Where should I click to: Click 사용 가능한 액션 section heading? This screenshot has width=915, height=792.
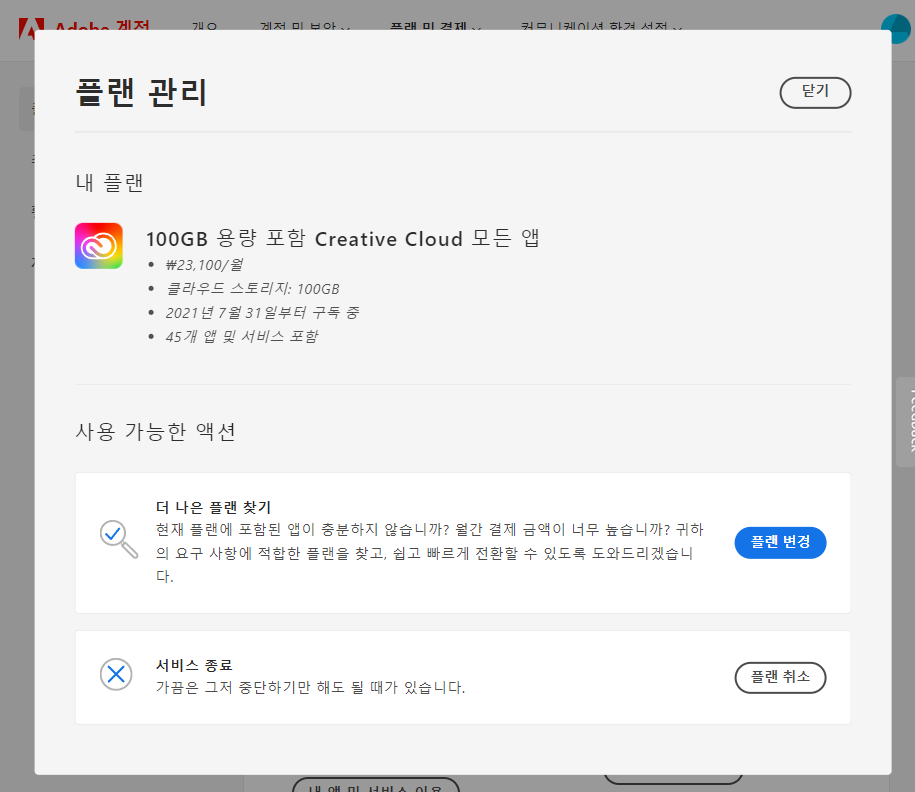pos(155,432)
